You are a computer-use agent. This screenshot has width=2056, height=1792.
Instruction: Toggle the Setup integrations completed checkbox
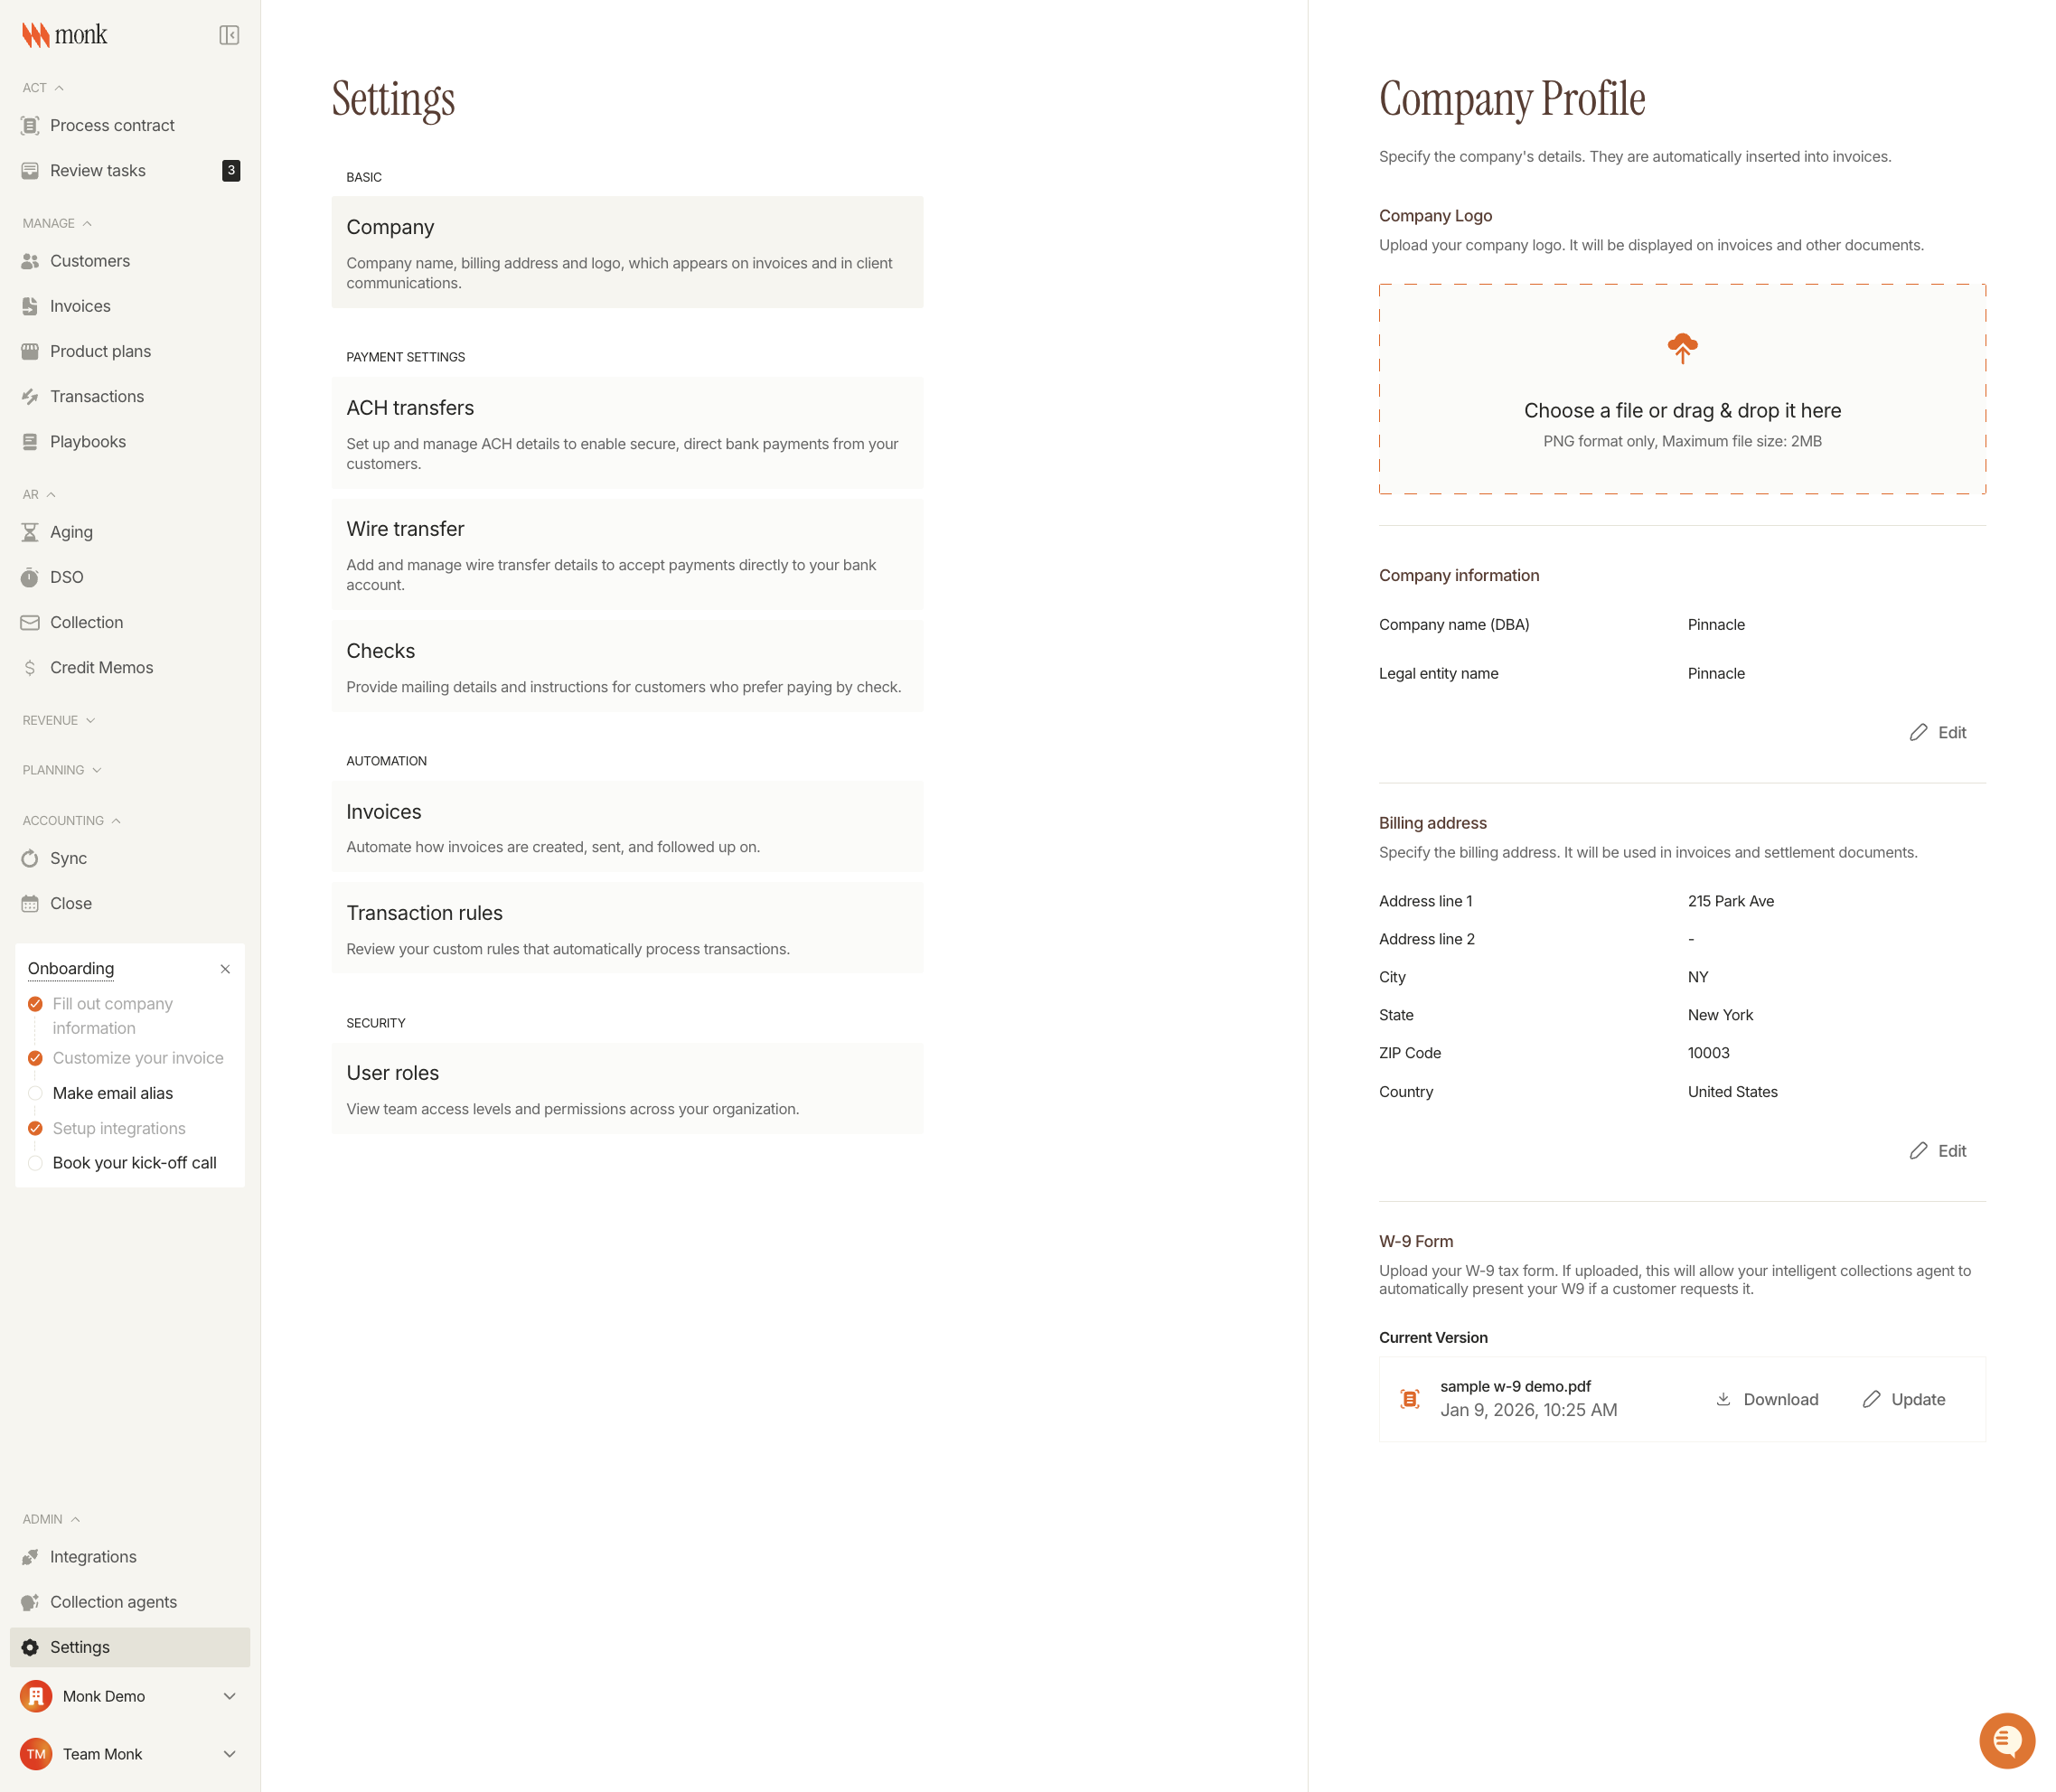point(36,1128)
